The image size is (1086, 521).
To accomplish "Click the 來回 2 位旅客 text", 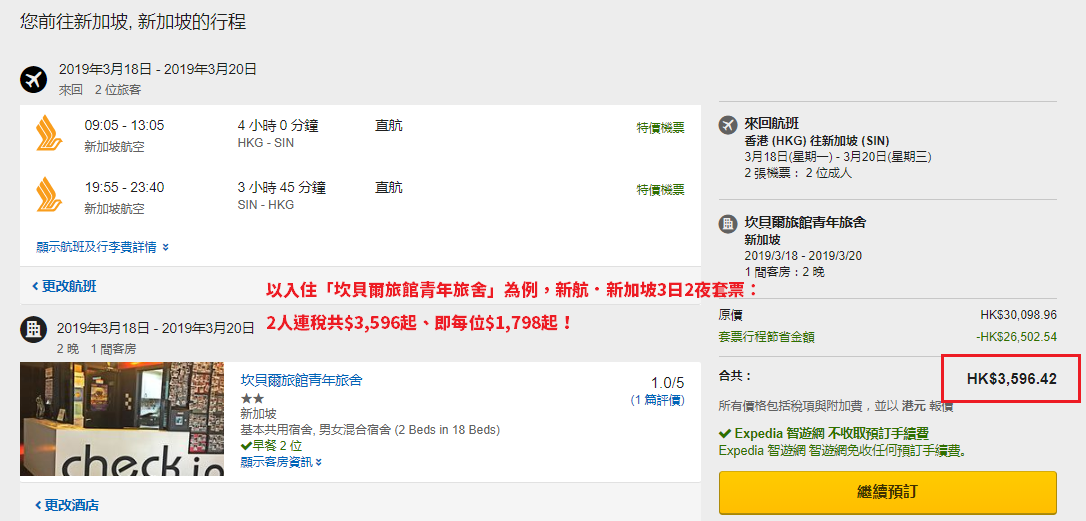I will pyautogui.click(x=100, y=89).
